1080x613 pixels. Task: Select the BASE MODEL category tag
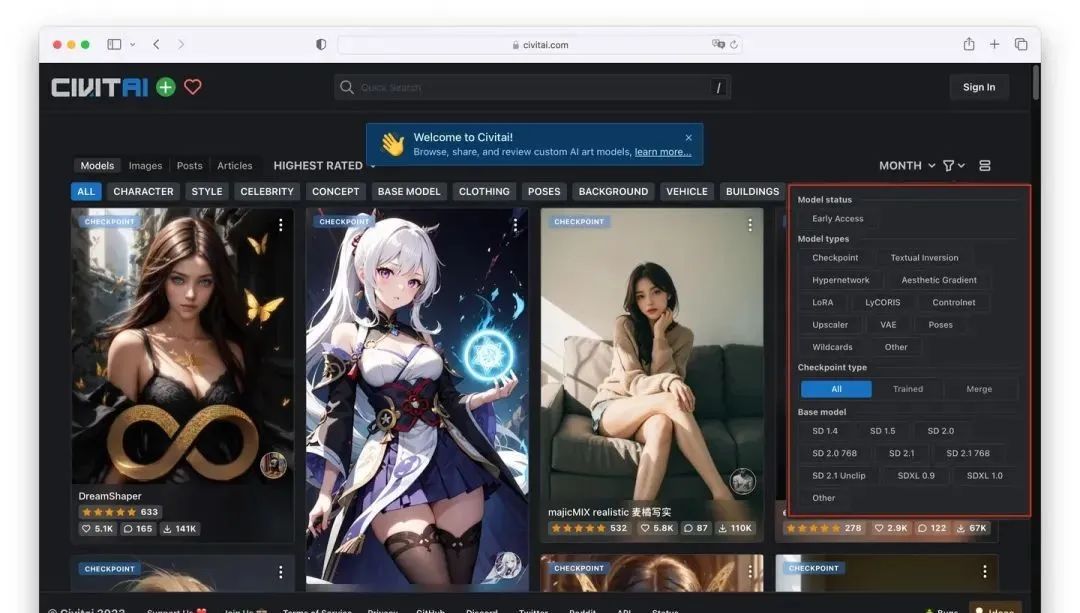click(x=409, y=191)
